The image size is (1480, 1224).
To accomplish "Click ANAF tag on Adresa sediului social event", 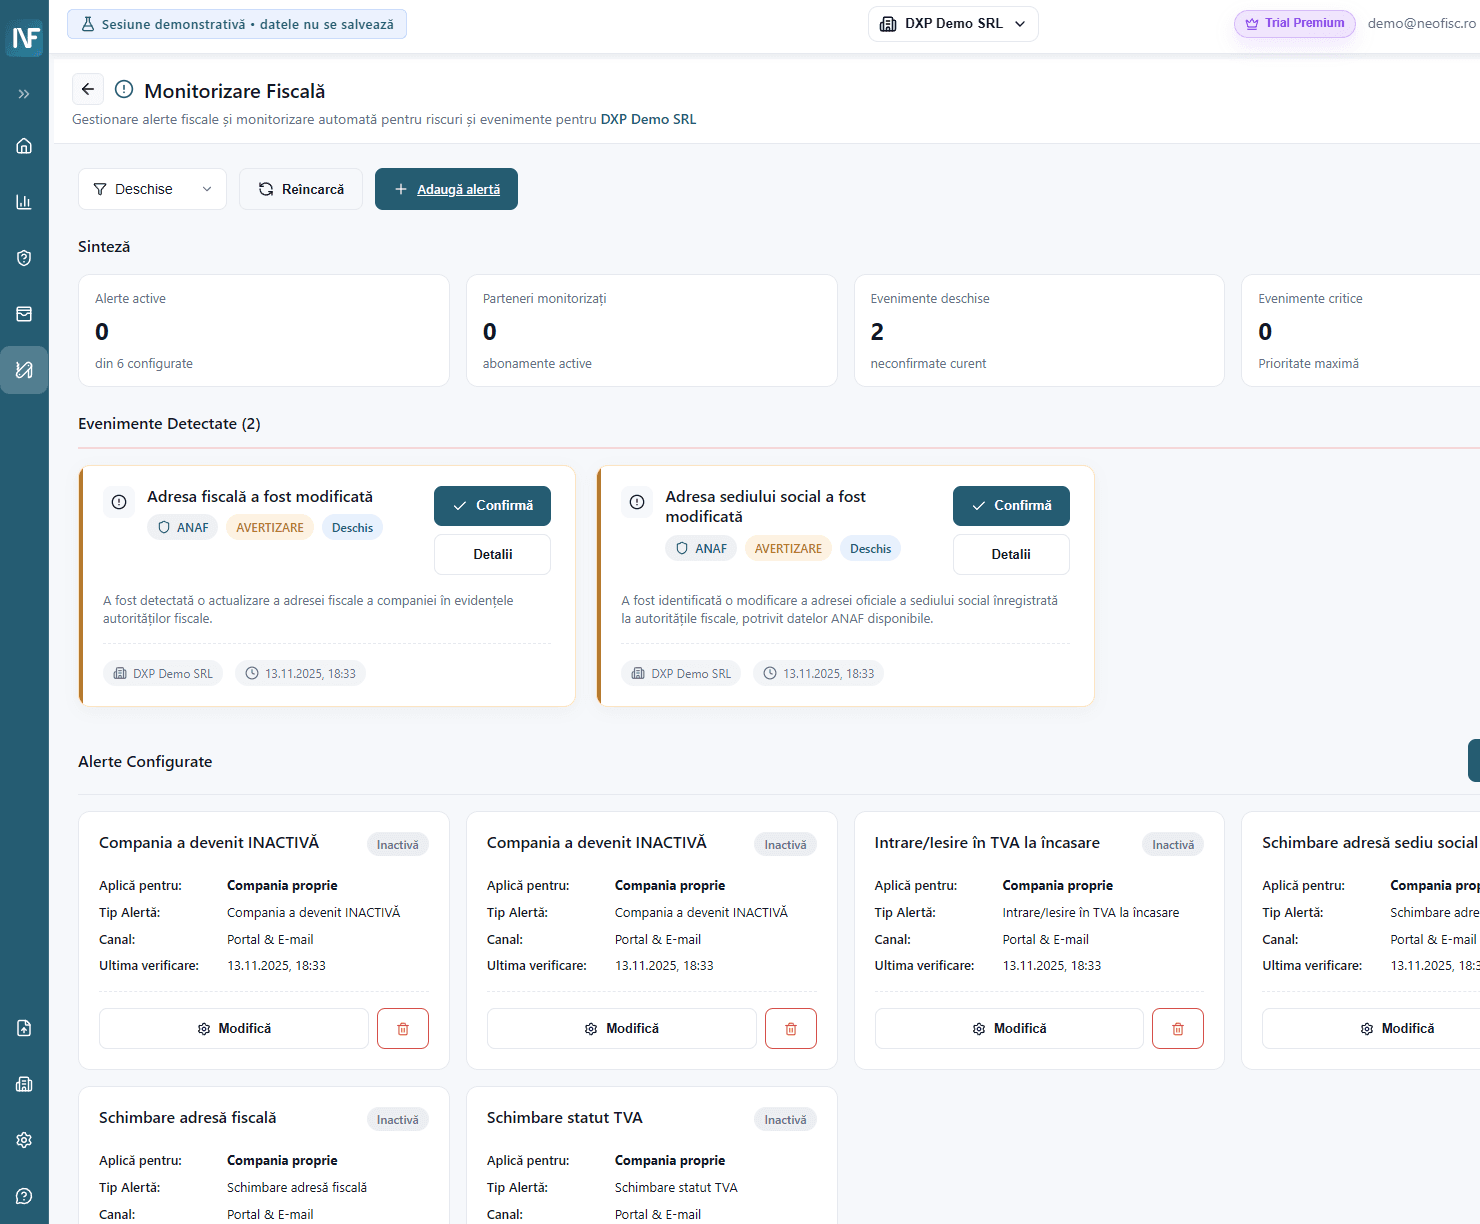I will point(701,549).
